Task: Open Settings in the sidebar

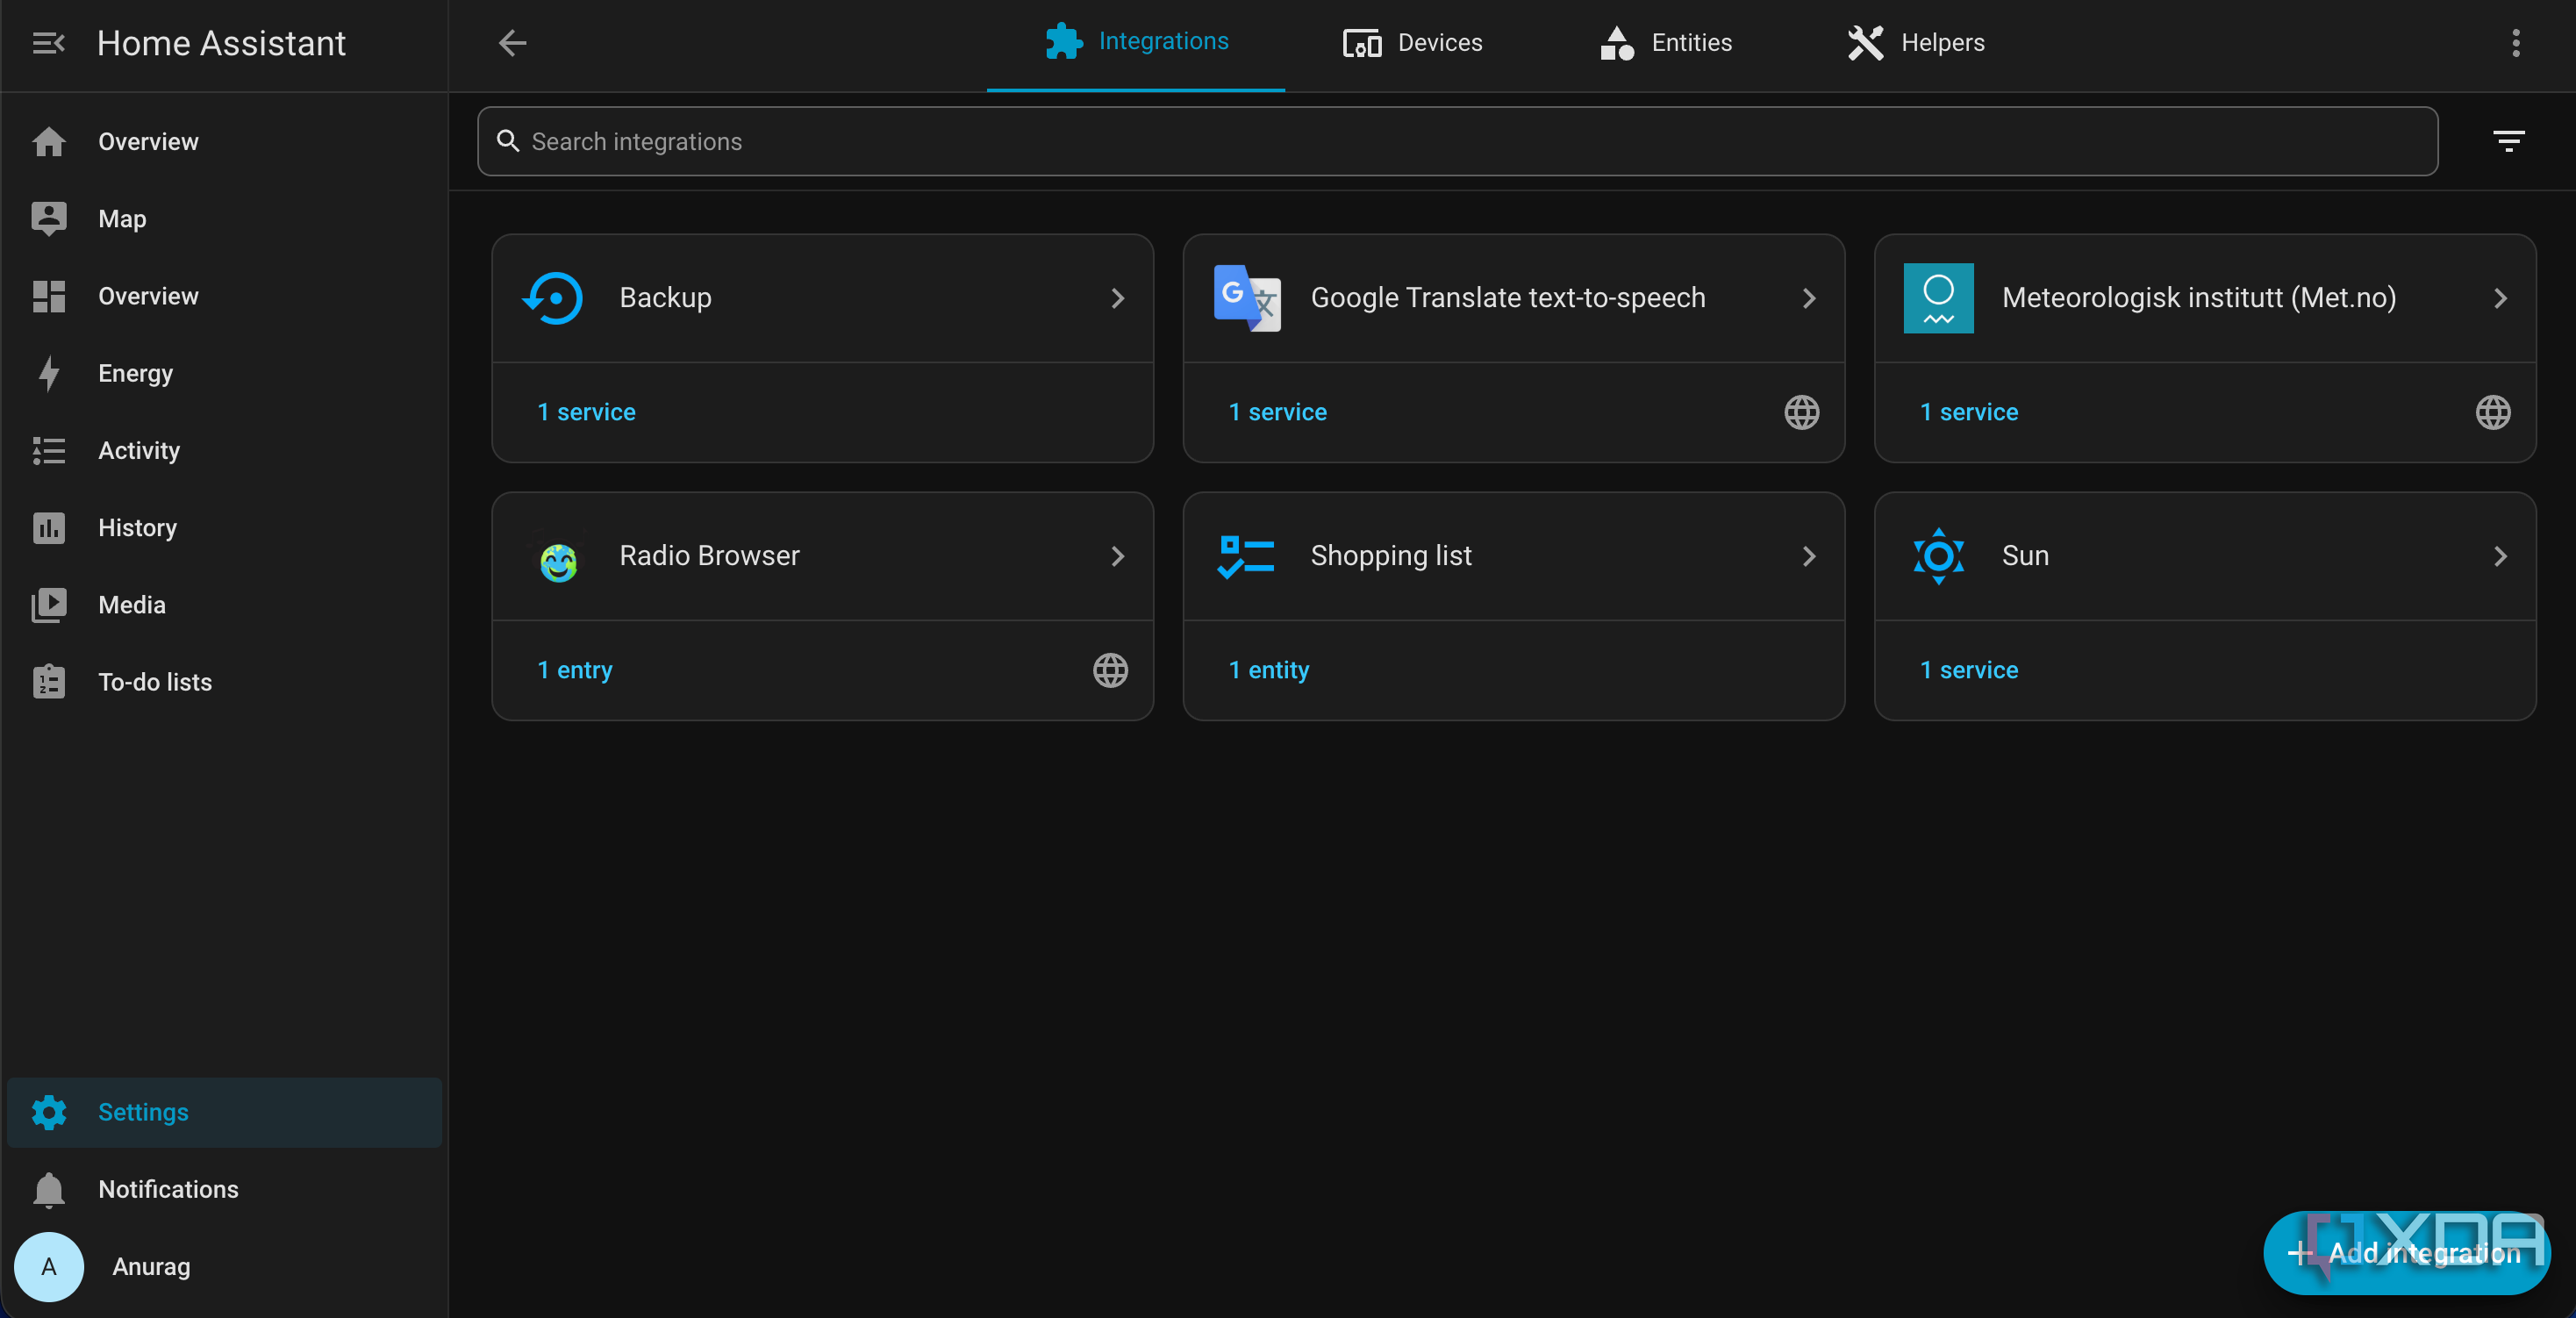Action: [224, 1112]
